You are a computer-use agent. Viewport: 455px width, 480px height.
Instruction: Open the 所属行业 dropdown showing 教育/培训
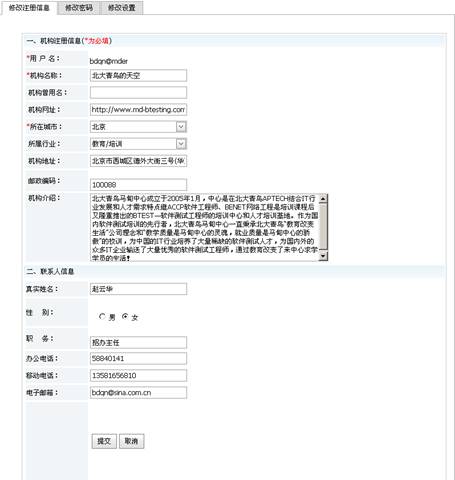pos(138,144)
